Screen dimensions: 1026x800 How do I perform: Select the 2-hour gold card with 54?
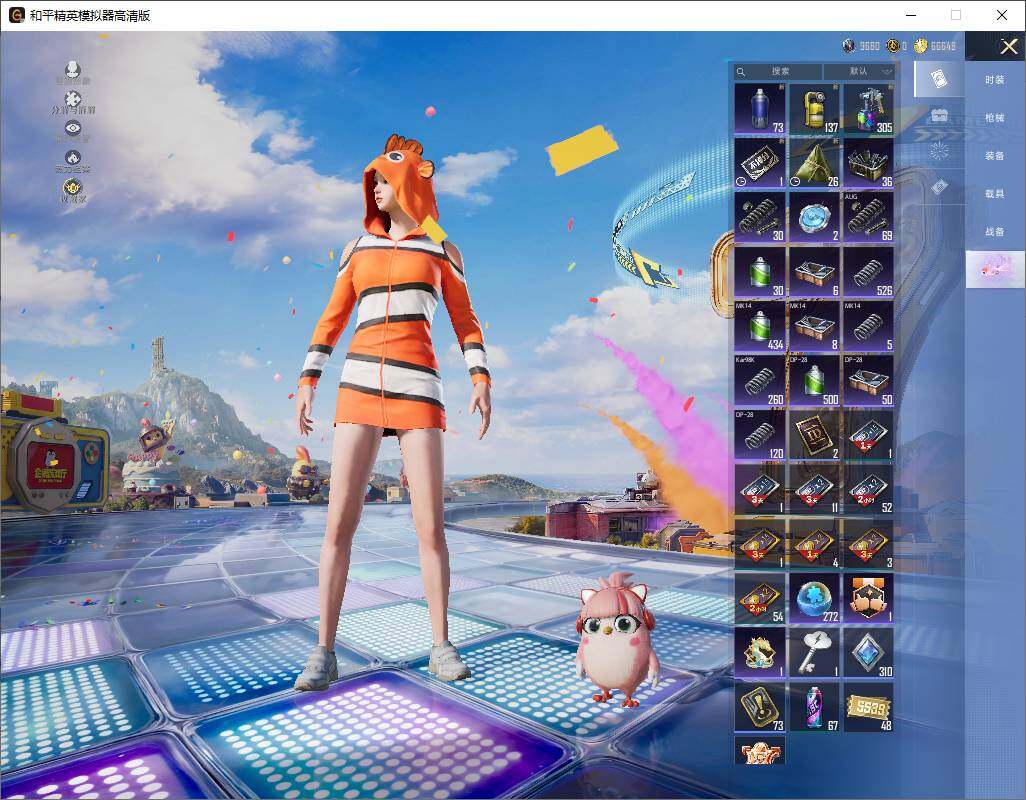click(x=760, y=599)
